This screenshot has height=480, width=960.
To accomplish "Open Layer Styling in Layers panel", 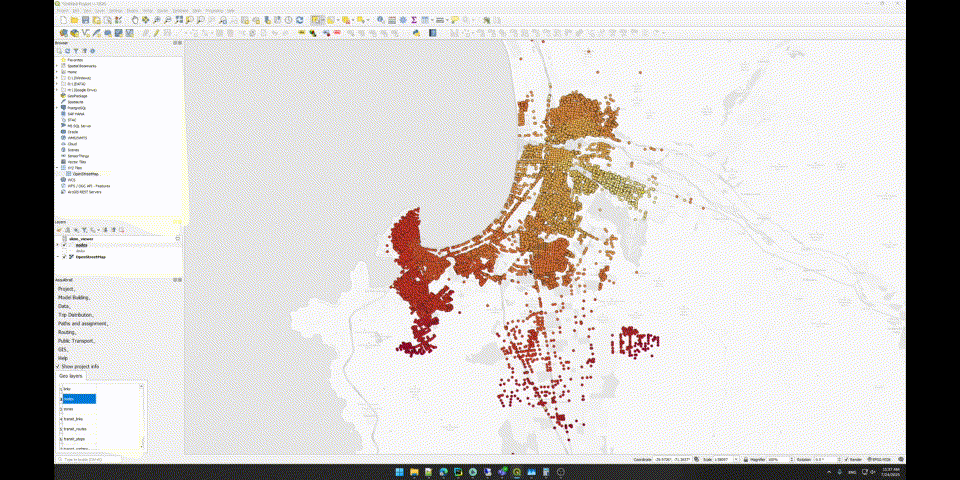I will pos(59,230).
